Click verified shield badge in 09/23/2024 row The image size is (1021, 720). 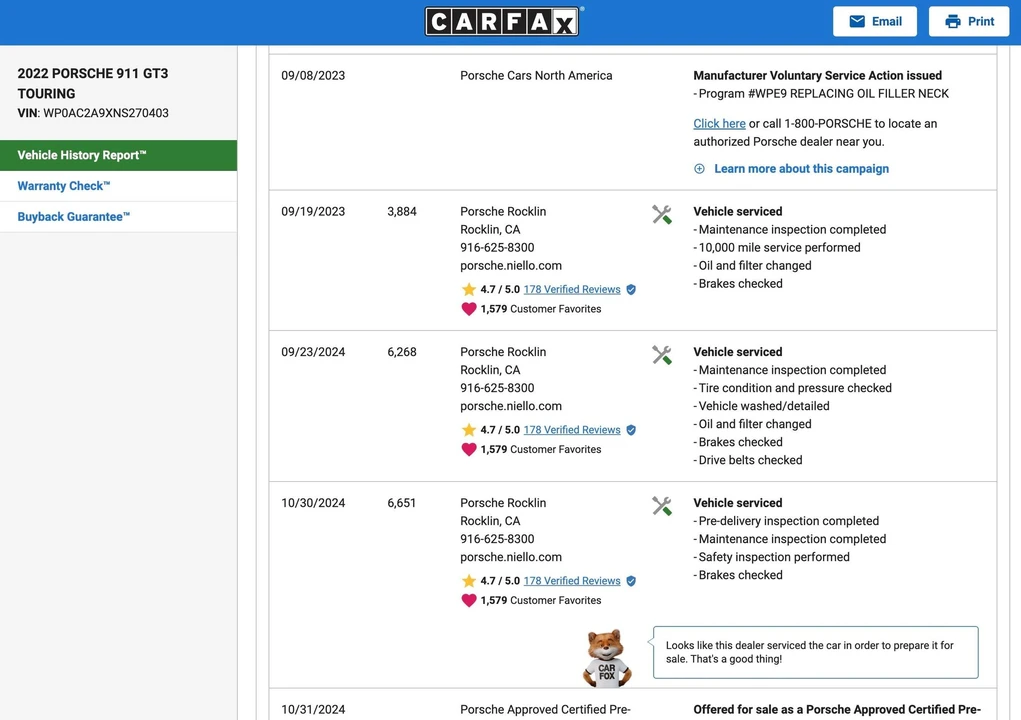point(631,430)
